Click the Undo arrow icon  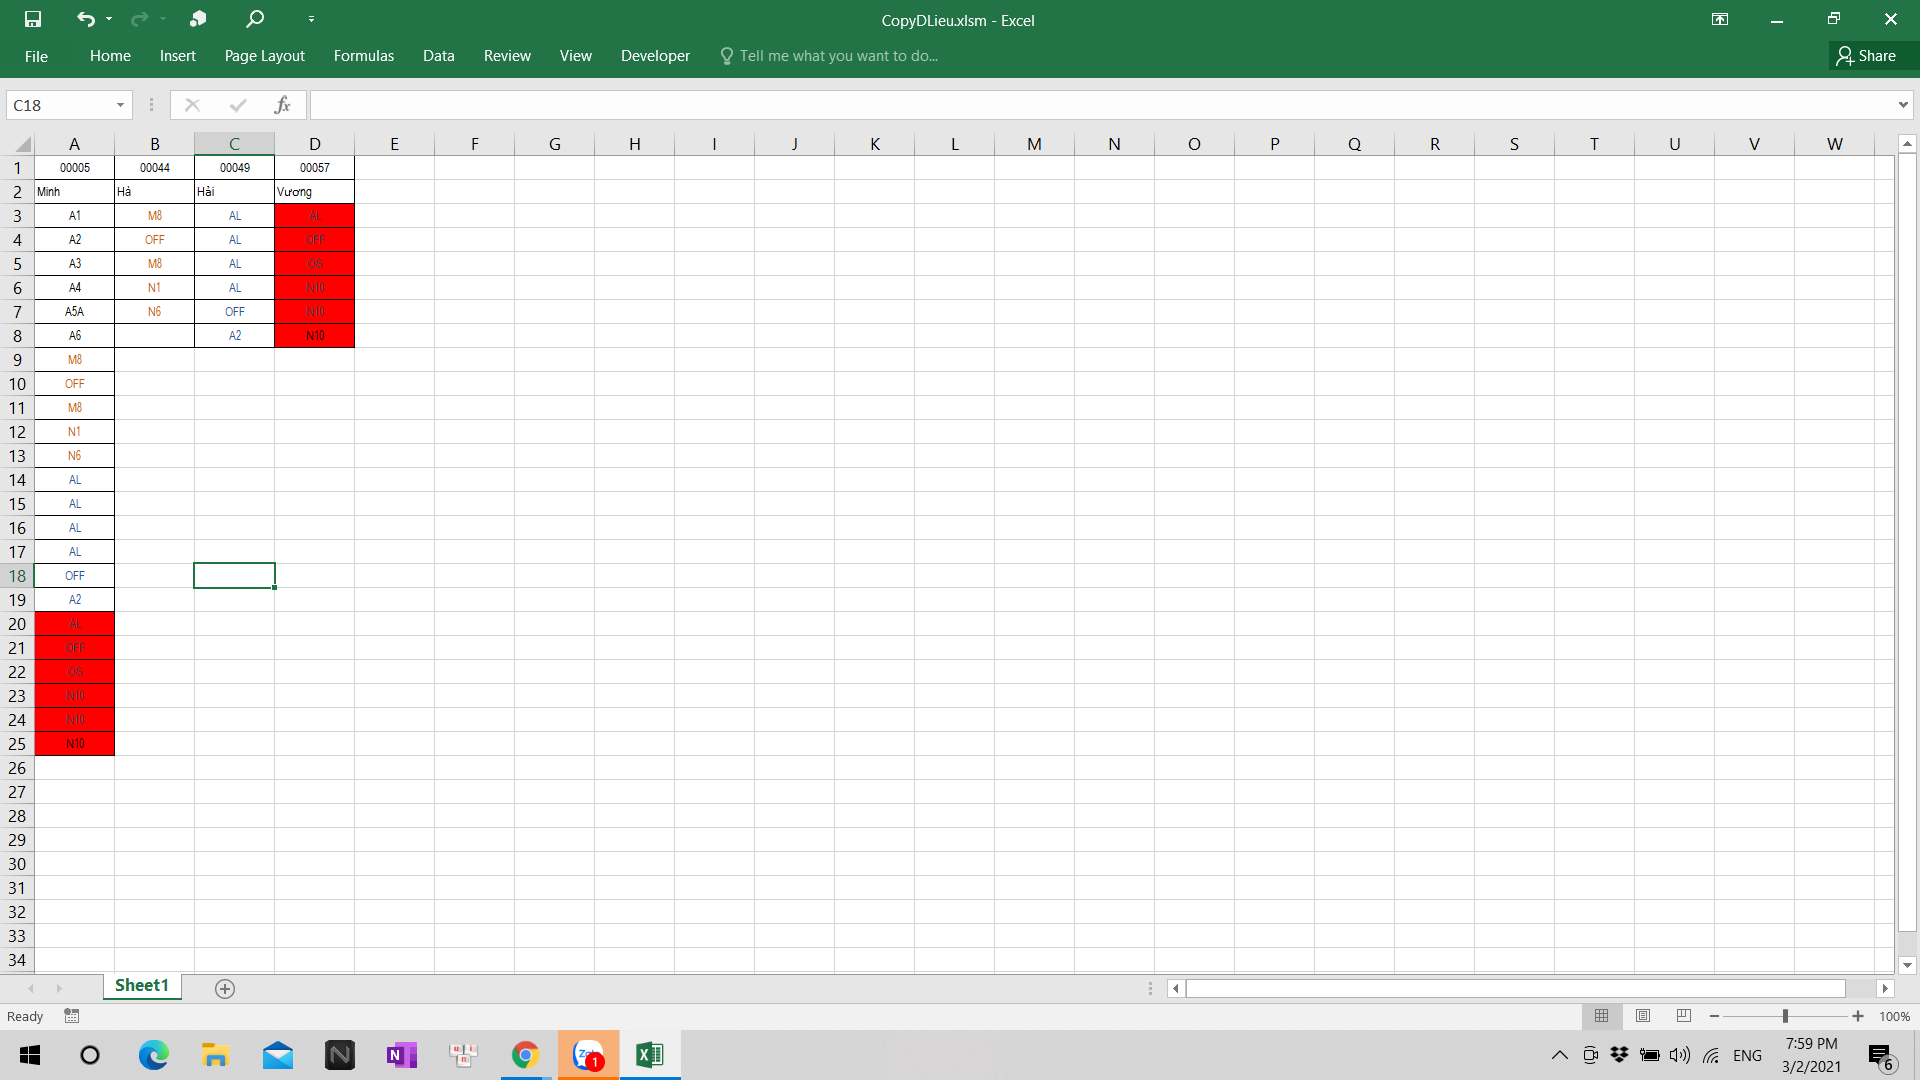(86, 19)
